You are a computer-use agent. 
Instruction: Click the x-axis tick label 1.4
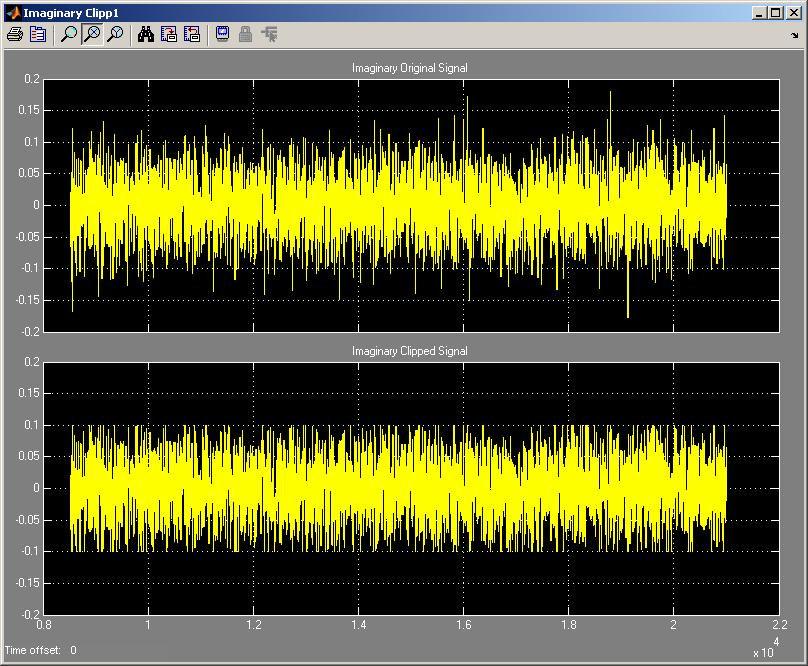[x=359, y=625]
